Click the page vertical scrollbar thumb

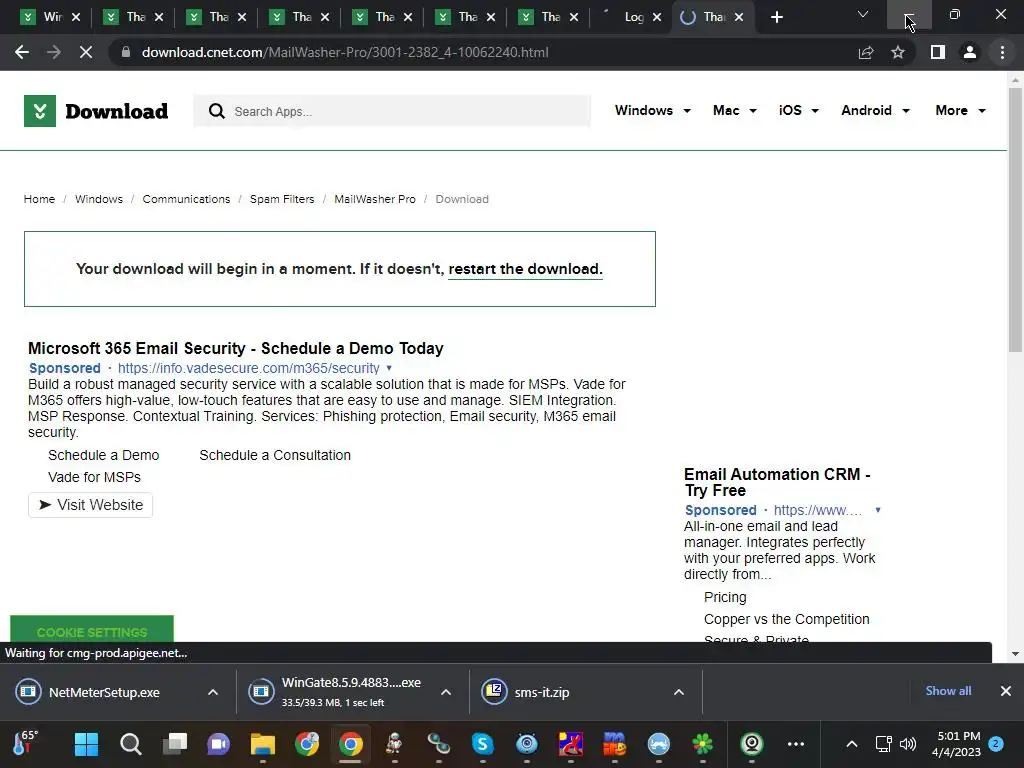click(1015, 219)
